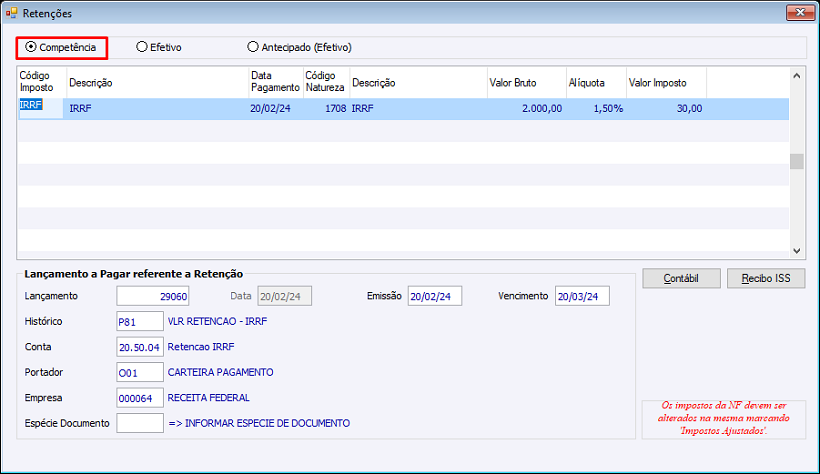
Task: Click the Empresa field 000064
Action: coord(140,398)
